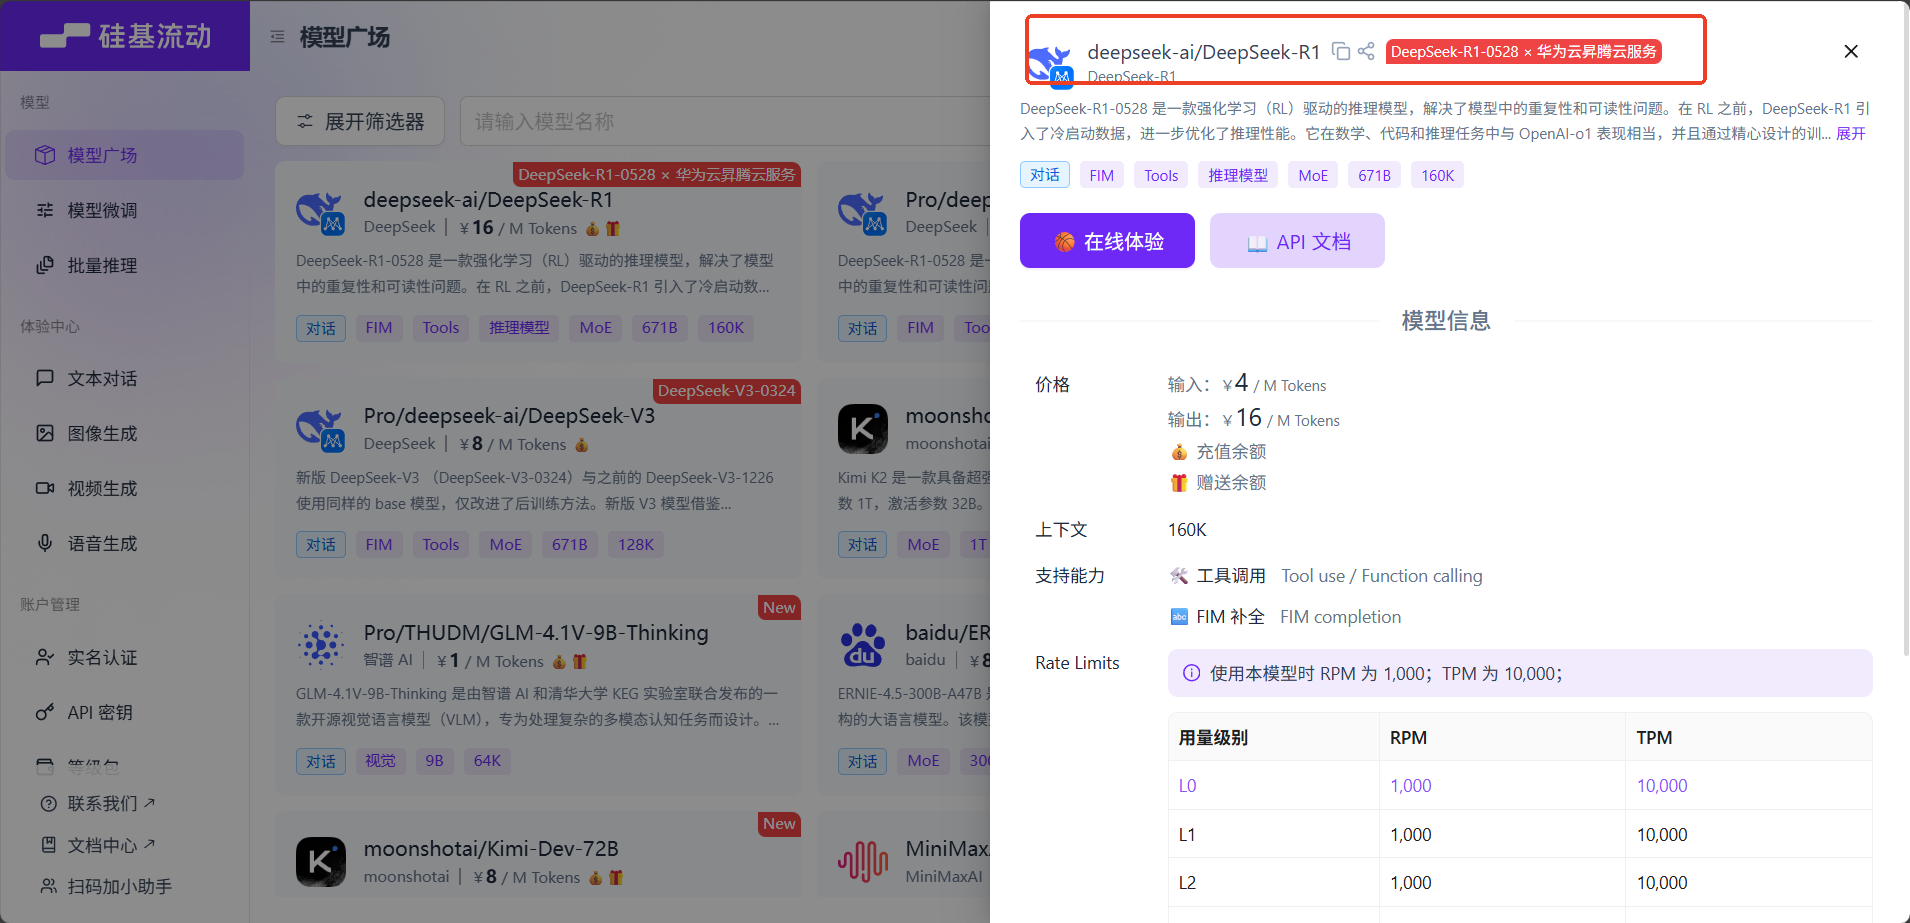Toggle the MoE tag on DeepSeek-R1 card

(x=595, y=327)
